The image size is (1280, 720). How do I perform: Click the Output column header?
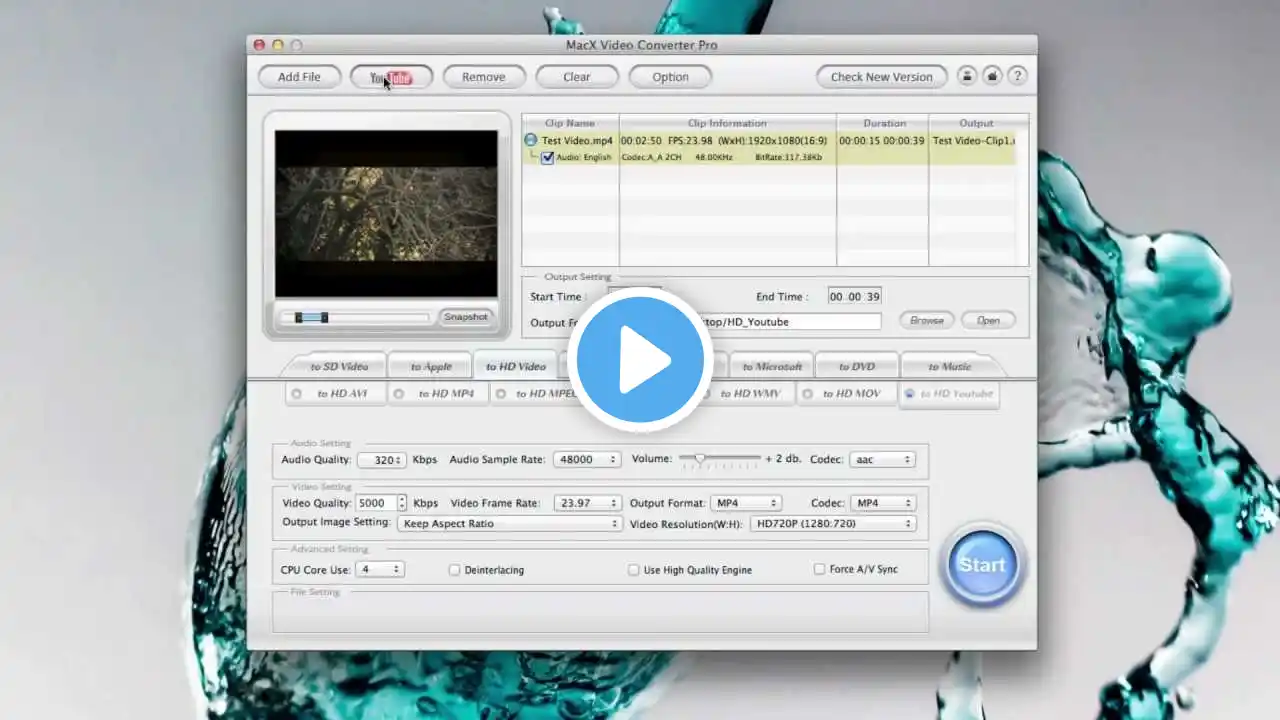click(x=977, y=124)
